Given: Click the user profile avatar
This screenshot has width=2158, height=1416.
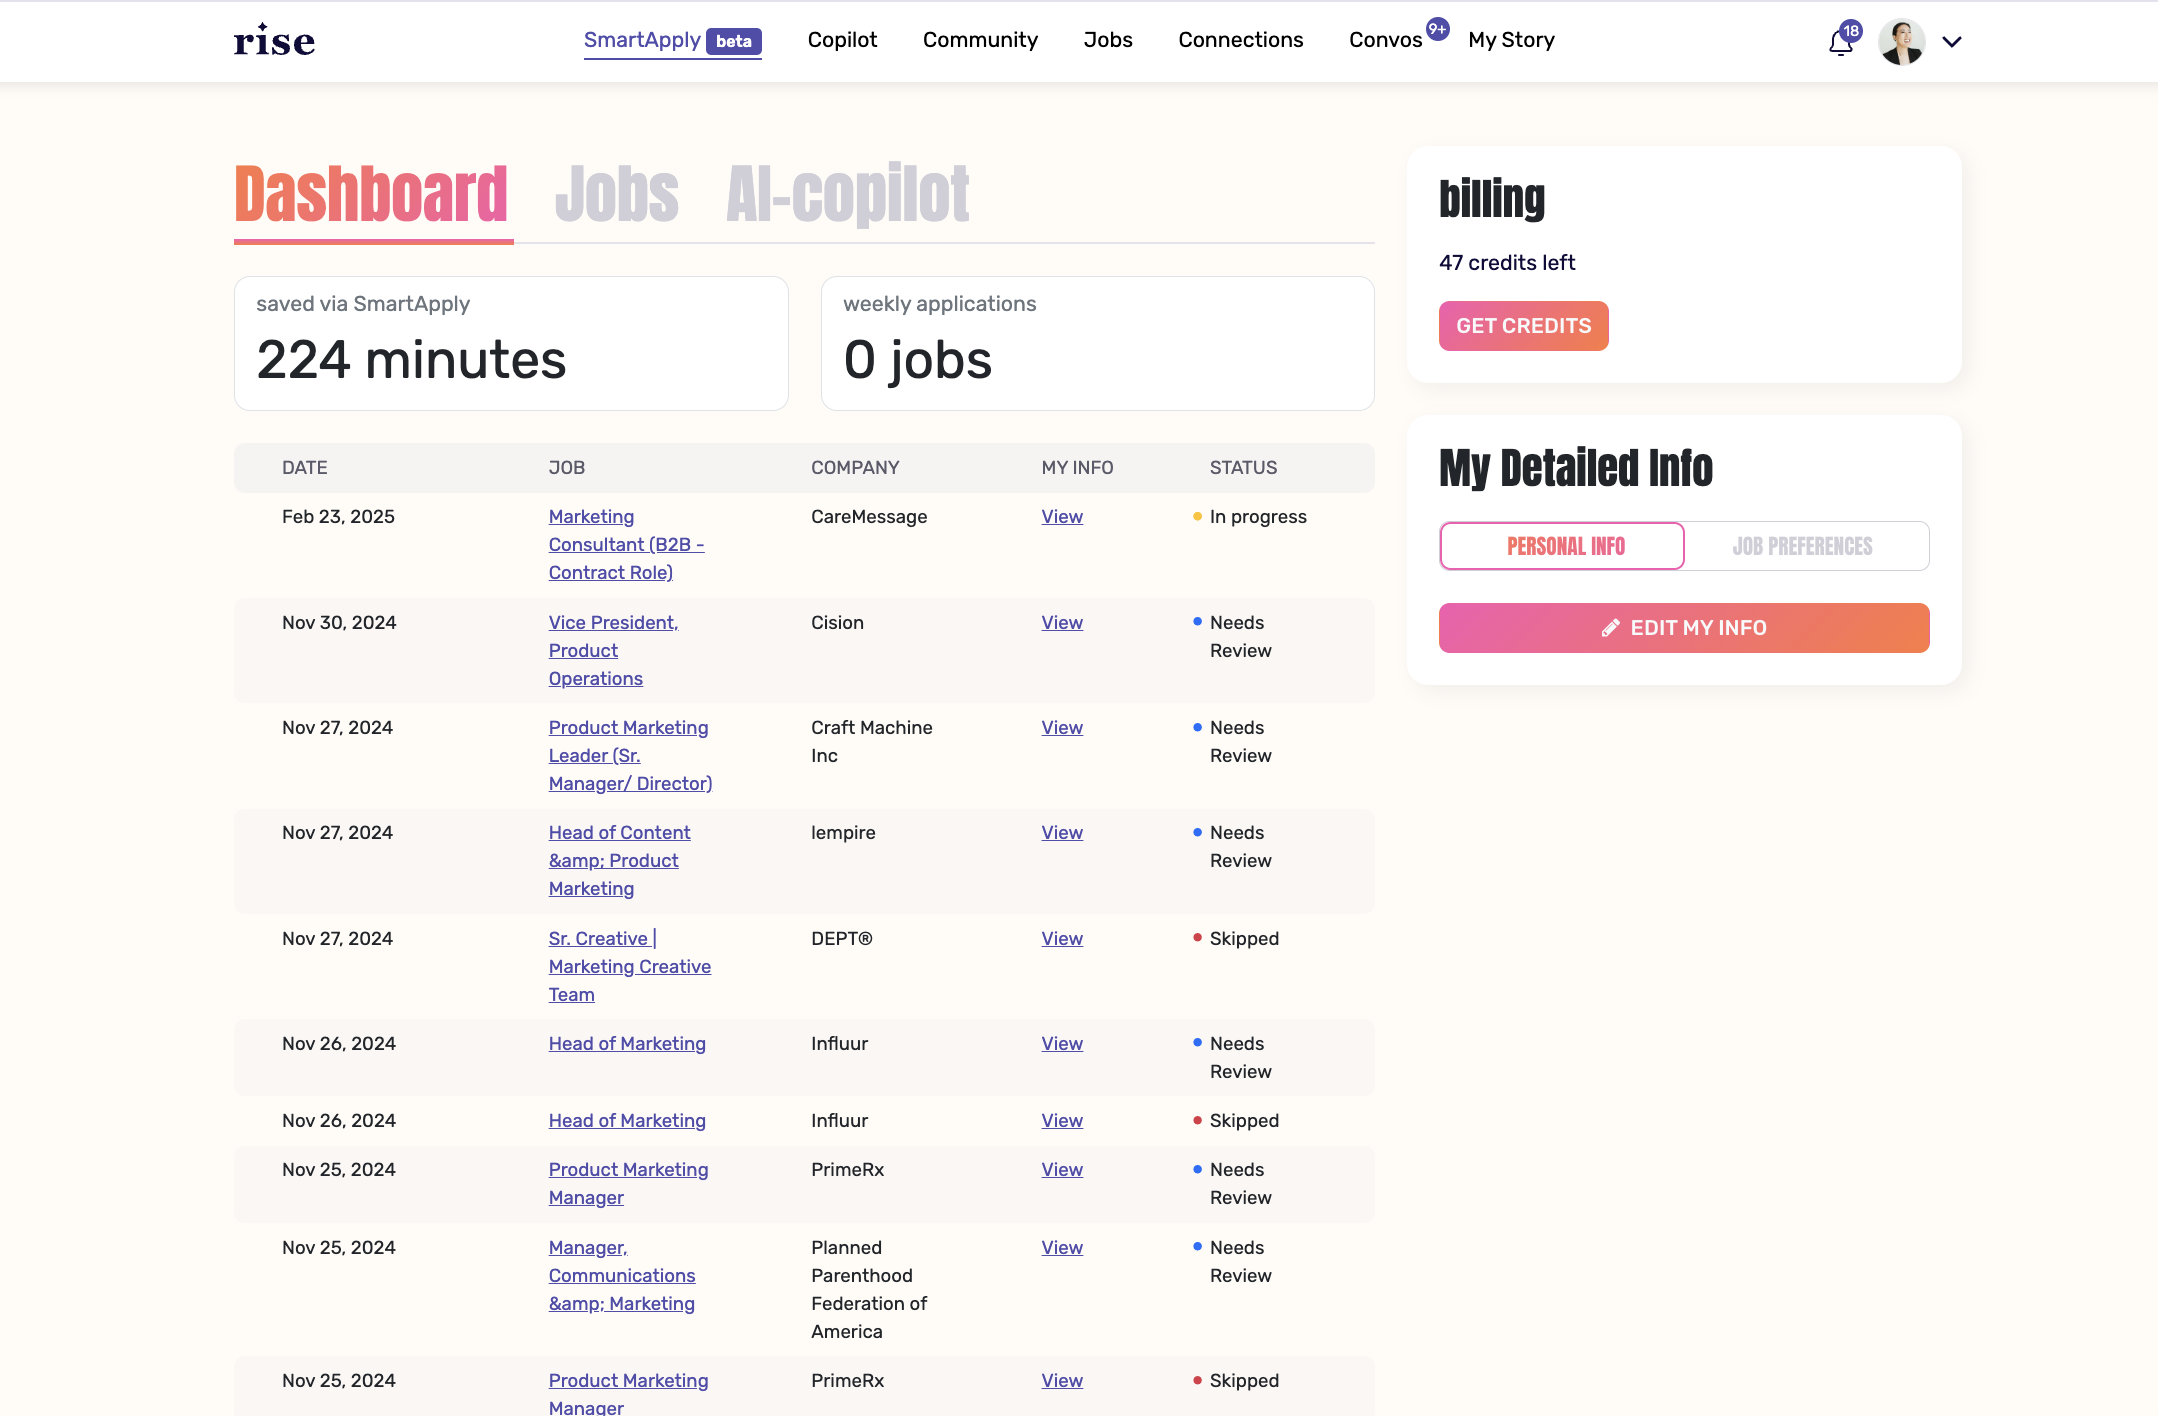Looking at the screenshot, I should coord(1901,41).
